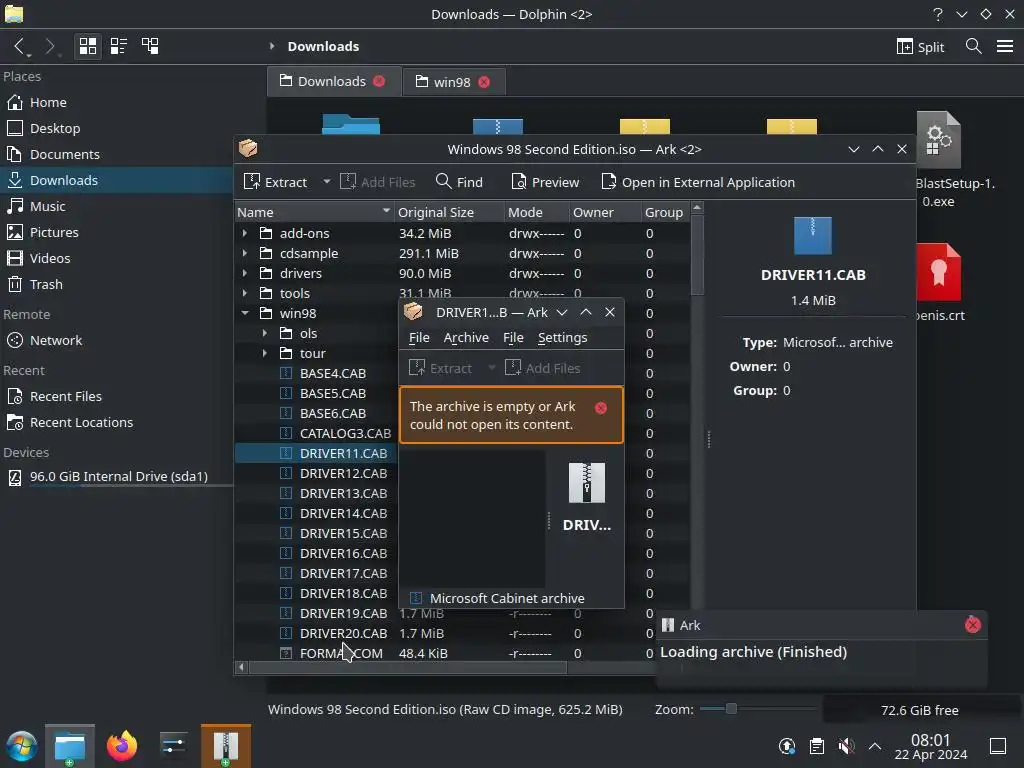Go forward in Dolphin navigation

tap(50, 46)
